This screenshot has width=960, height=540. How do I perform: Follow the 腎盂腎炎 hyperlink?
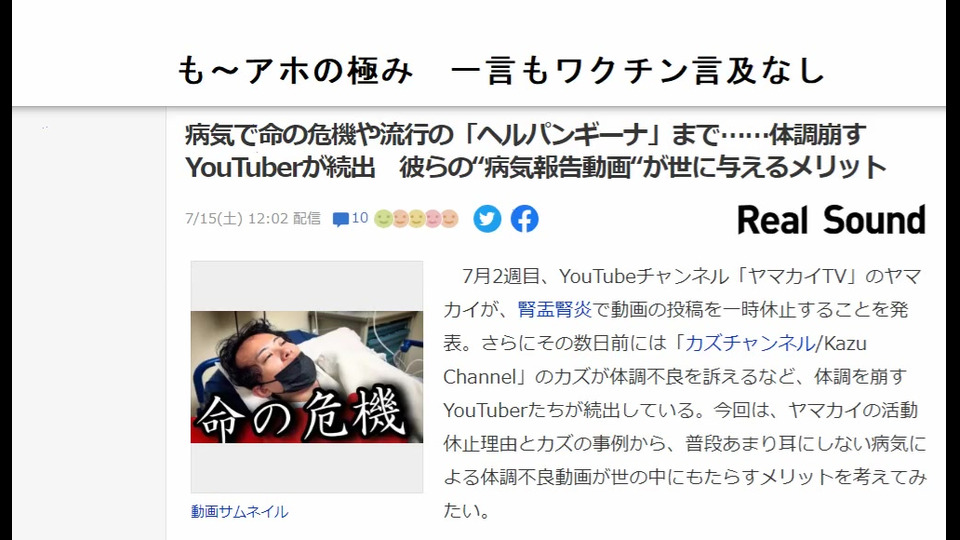point(555,309)
